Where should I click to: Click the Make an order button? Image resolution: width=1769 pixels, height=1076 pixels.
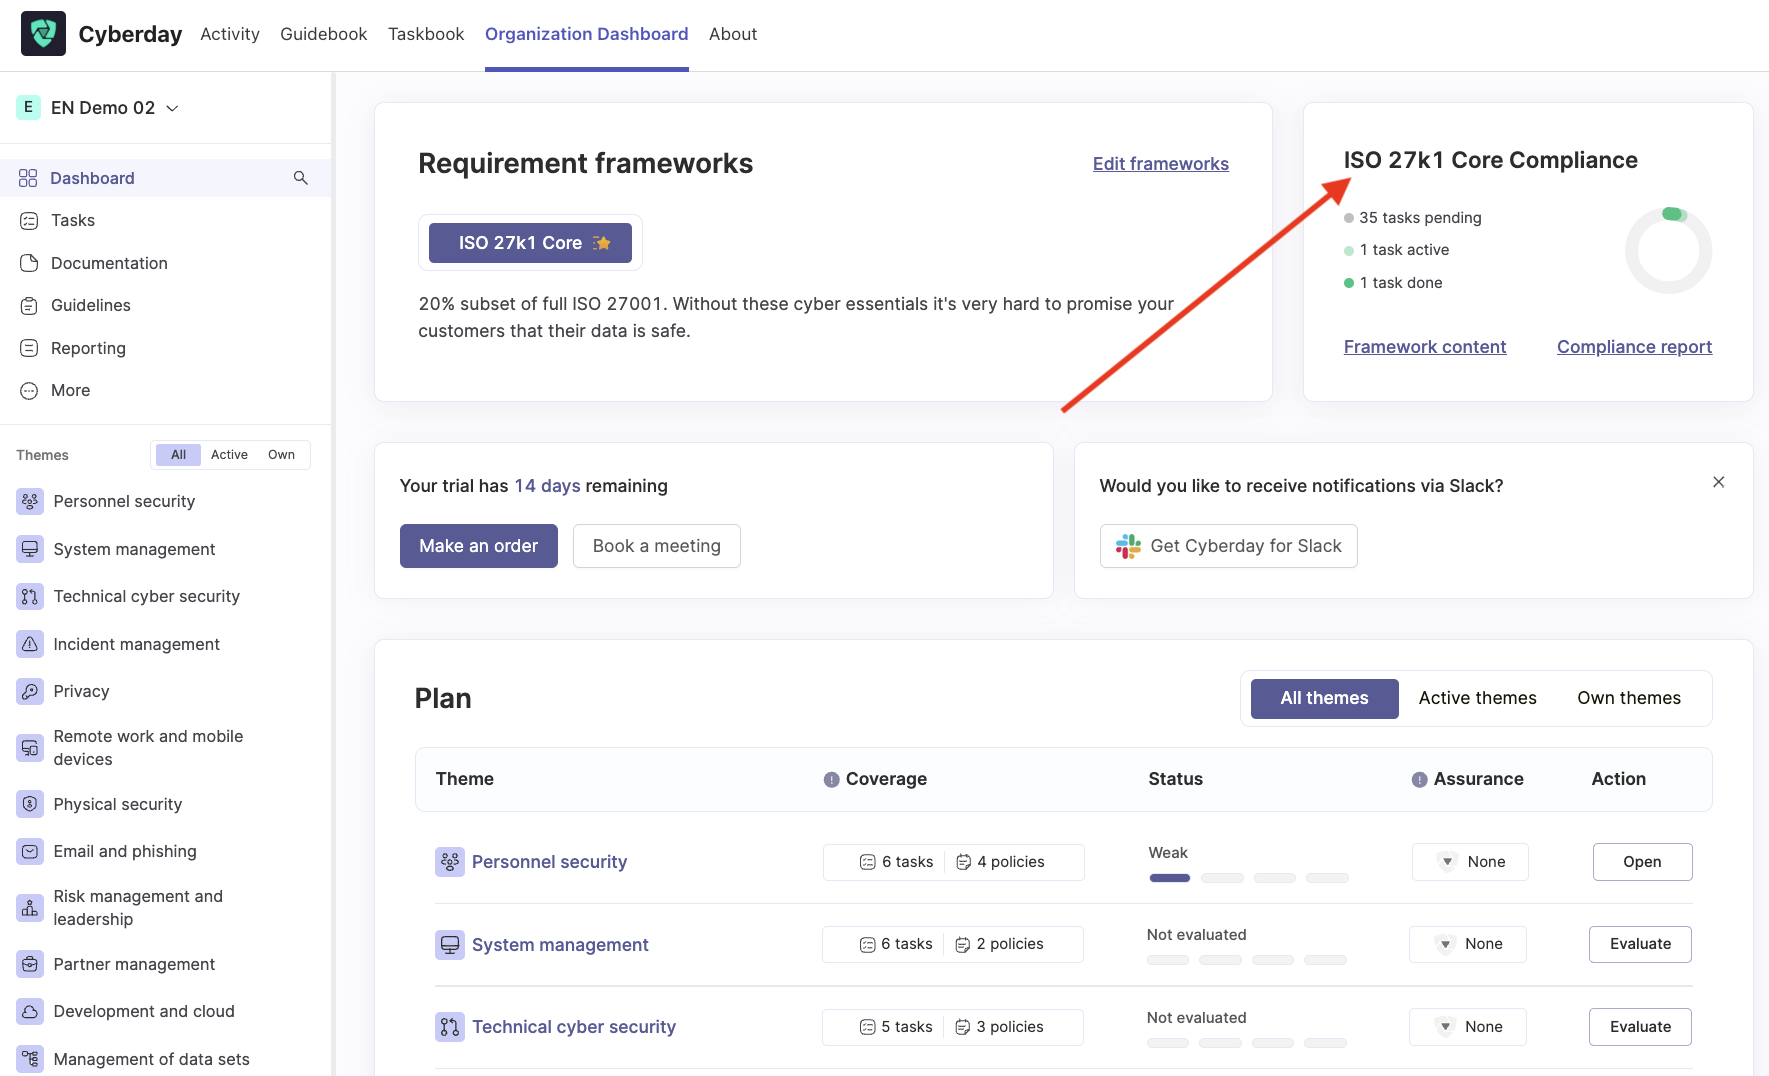(478, 546)
